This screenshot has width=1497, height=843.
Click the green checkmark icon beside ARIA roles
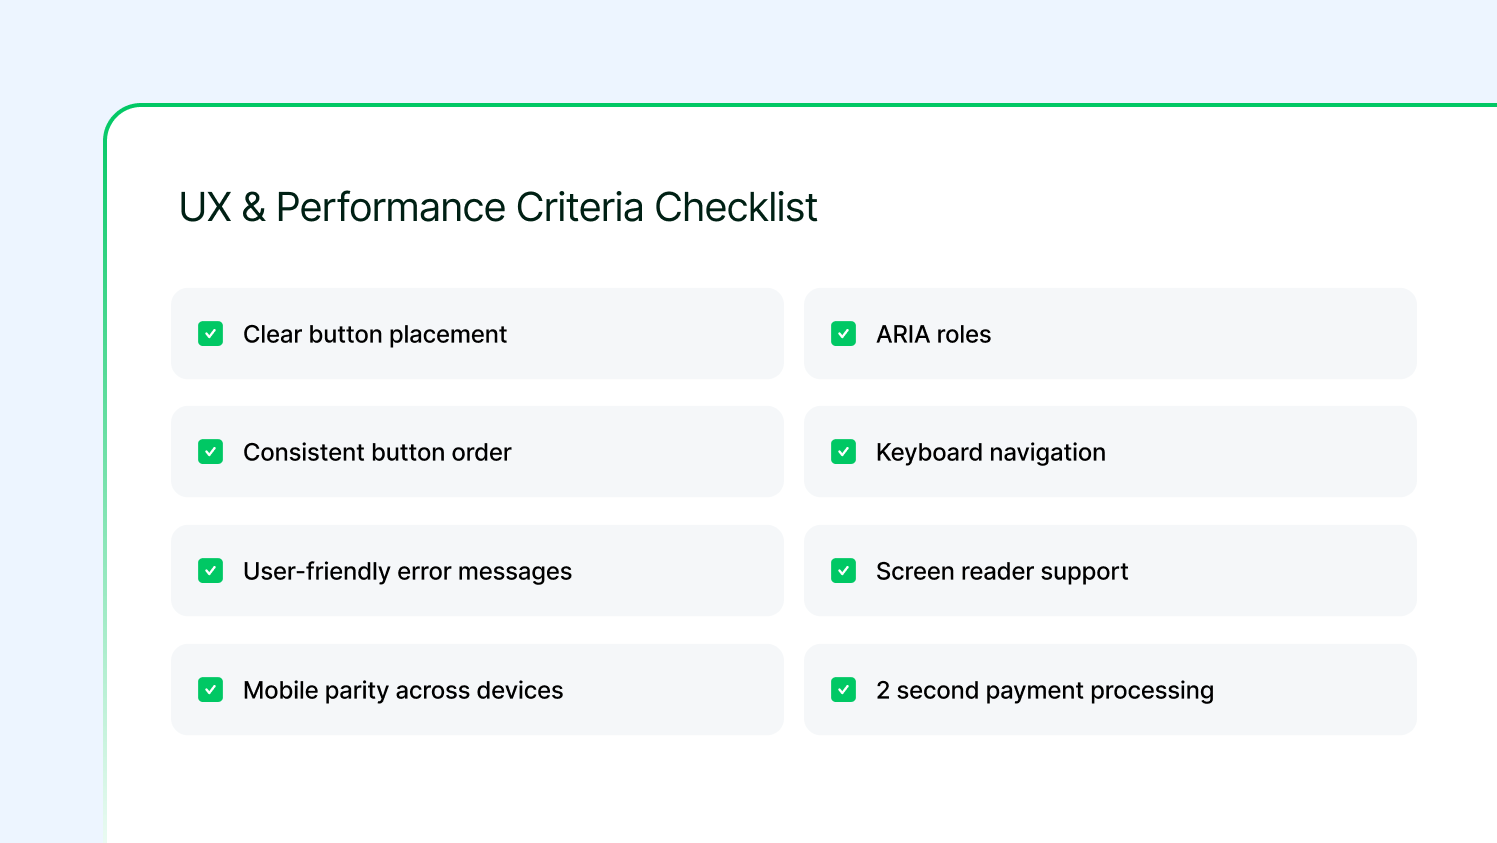click(x=843, y=334)
